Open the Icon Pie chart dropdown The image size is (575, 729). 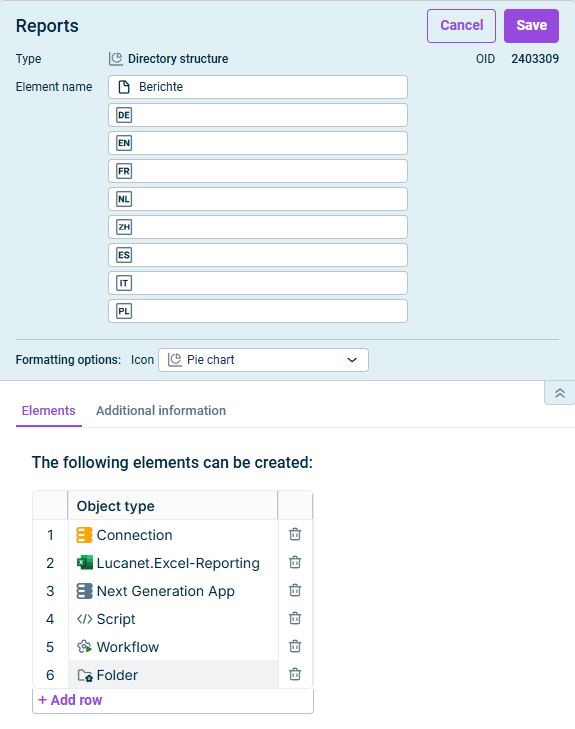(263, 360)
